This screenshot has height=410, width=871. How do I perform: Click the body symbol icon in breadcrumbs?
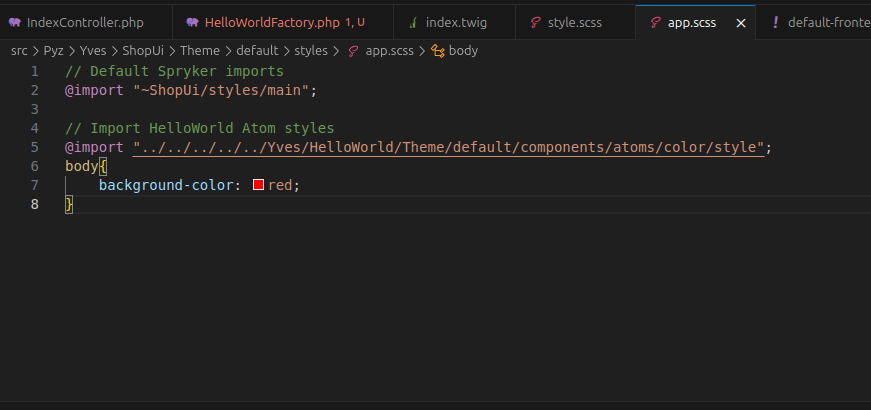438,51
